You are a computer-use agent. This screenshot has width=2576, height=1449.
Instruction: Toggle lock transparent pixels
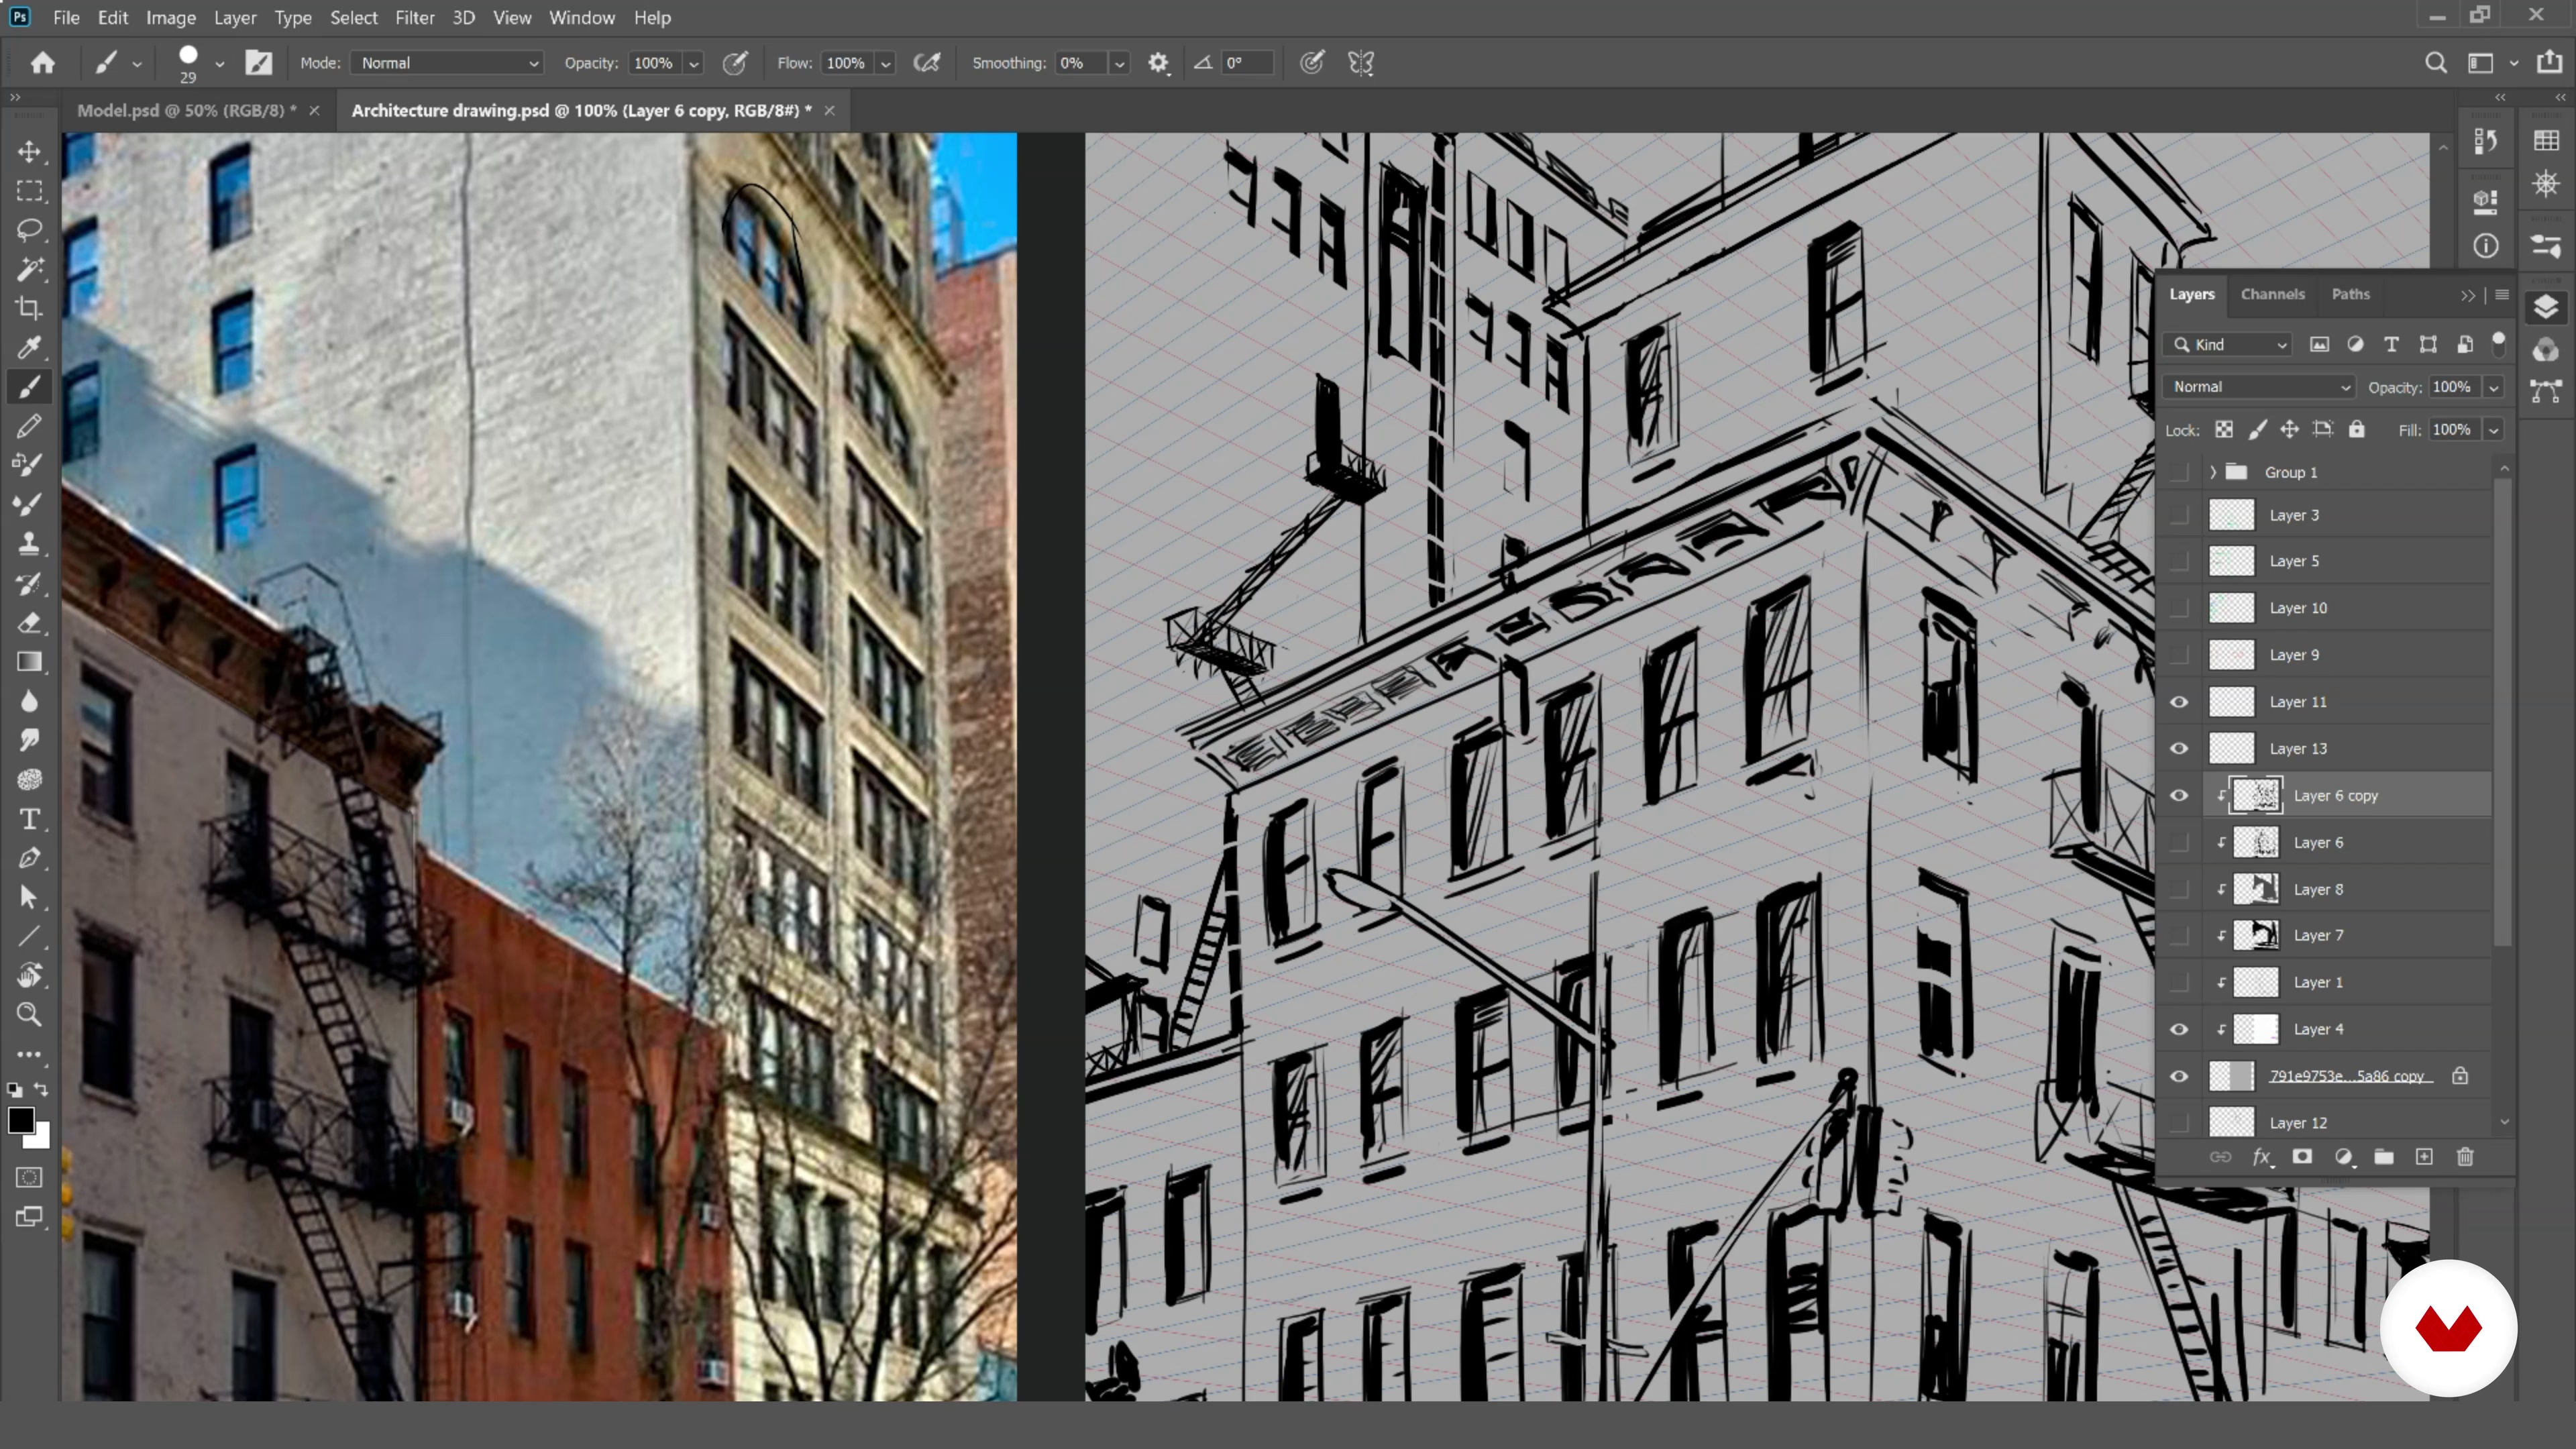pos(2224,429)
